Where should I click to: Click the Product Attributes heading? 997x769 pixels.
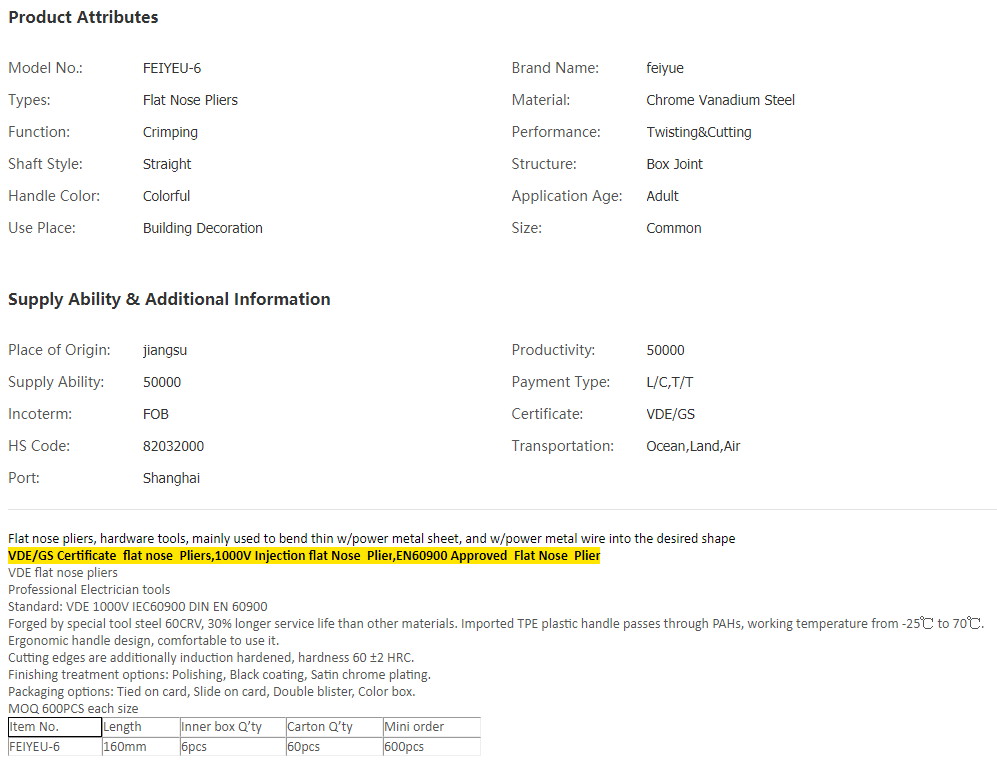pyautogui.click(x=83, y=17)
